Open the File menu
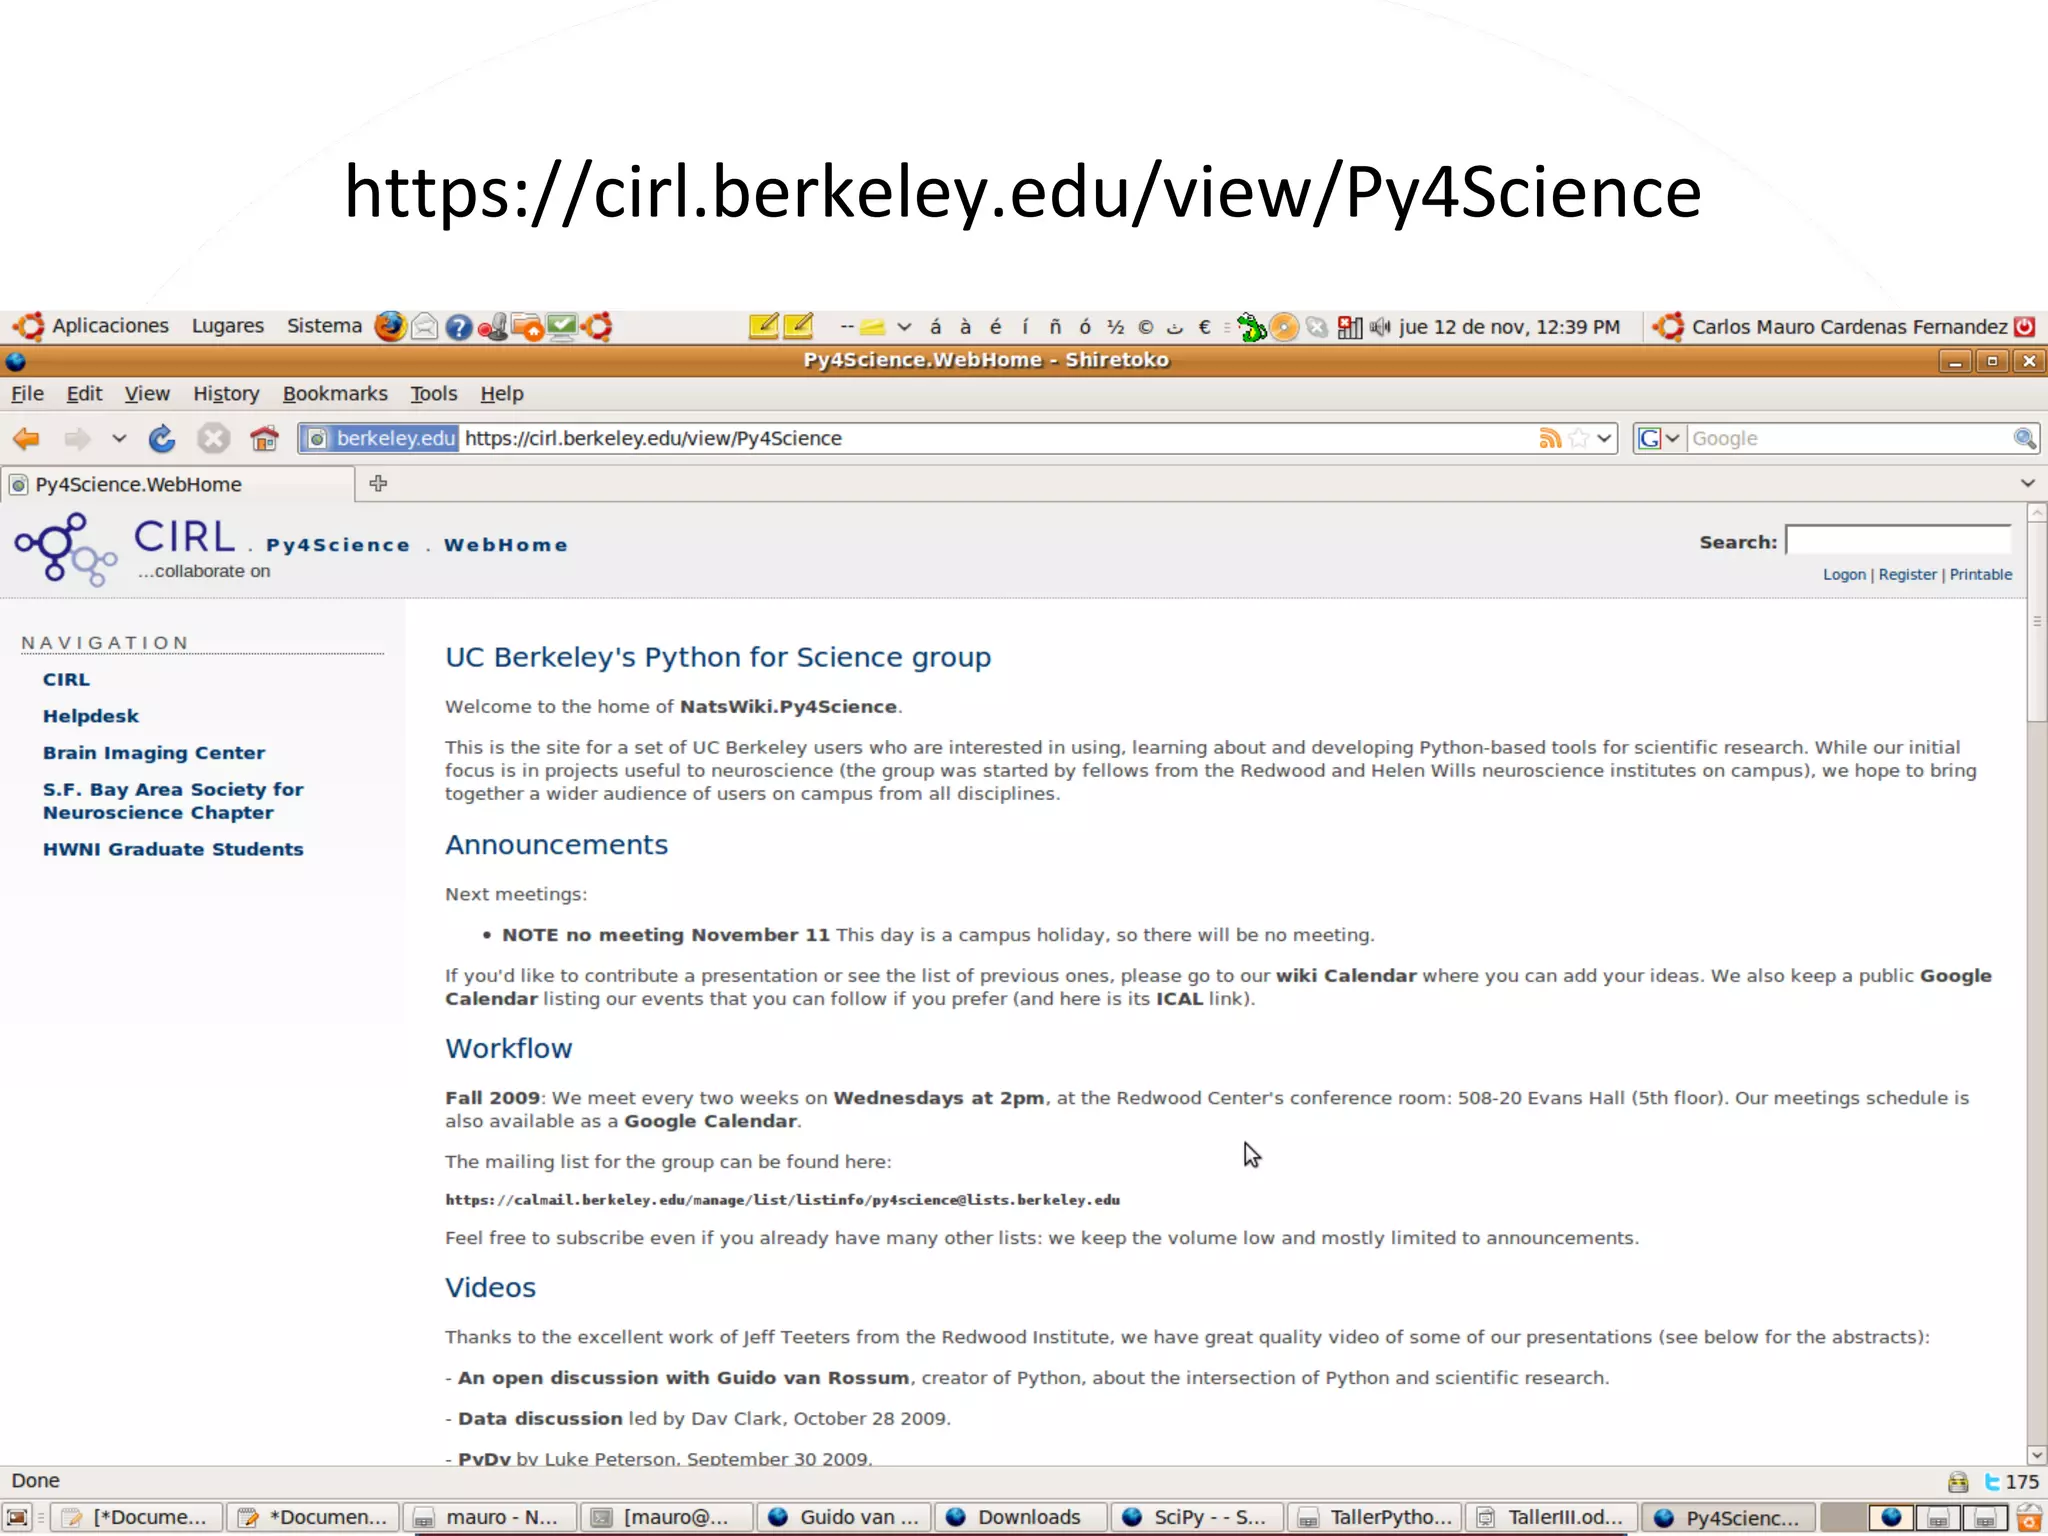2048x1536 pixels. [27, 394]
